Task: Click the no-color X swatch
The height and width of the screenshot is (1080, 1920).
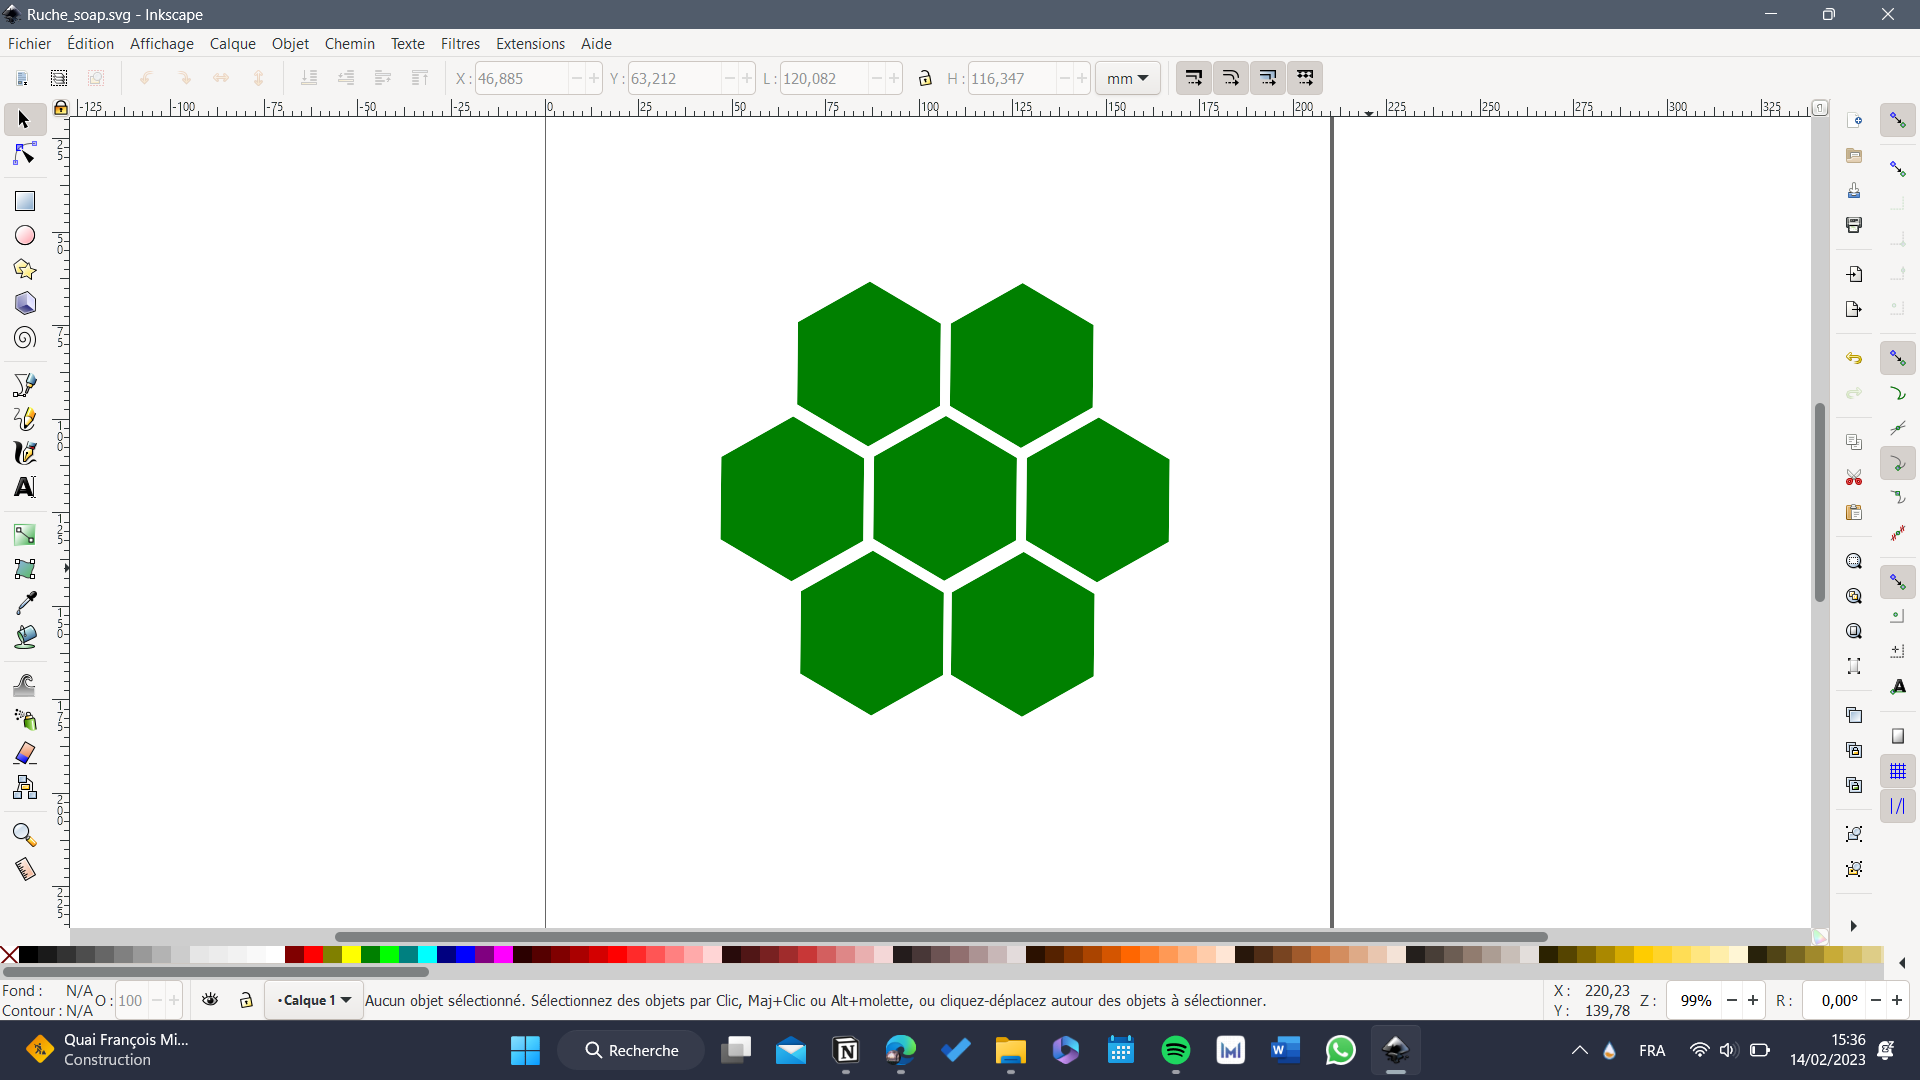Action: 9,955
